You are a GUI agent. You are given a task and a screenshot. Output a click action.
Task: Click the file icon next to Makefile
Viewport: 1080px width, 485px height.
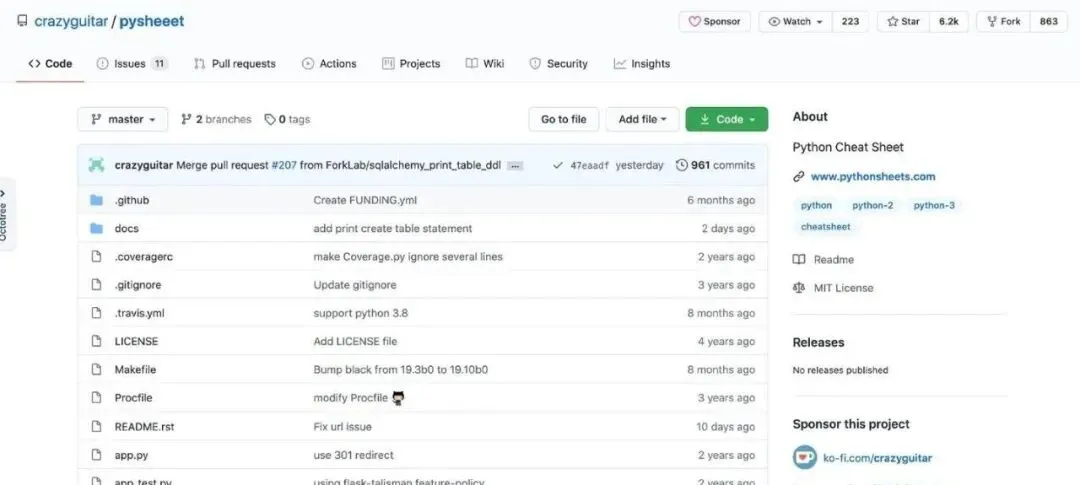pyautogui.click(x=96, y=369)
